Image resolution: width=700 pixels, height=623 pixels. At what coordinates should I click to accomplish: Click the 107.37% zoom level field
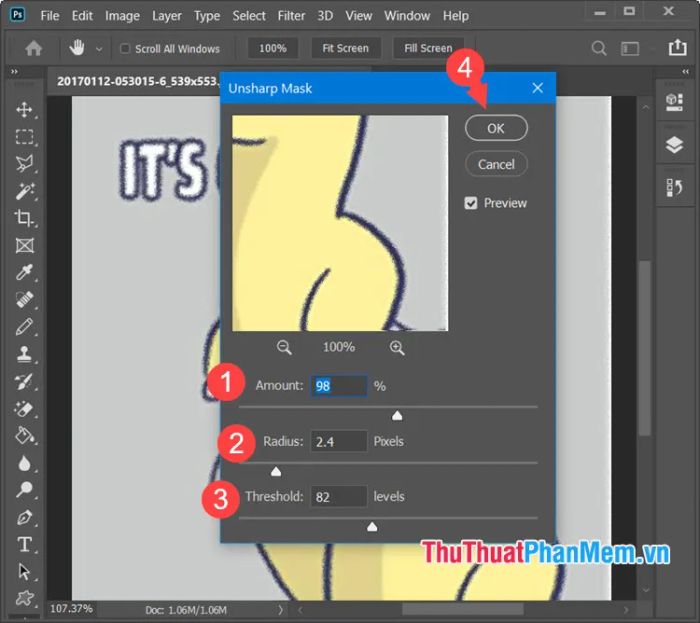point(71,609)
